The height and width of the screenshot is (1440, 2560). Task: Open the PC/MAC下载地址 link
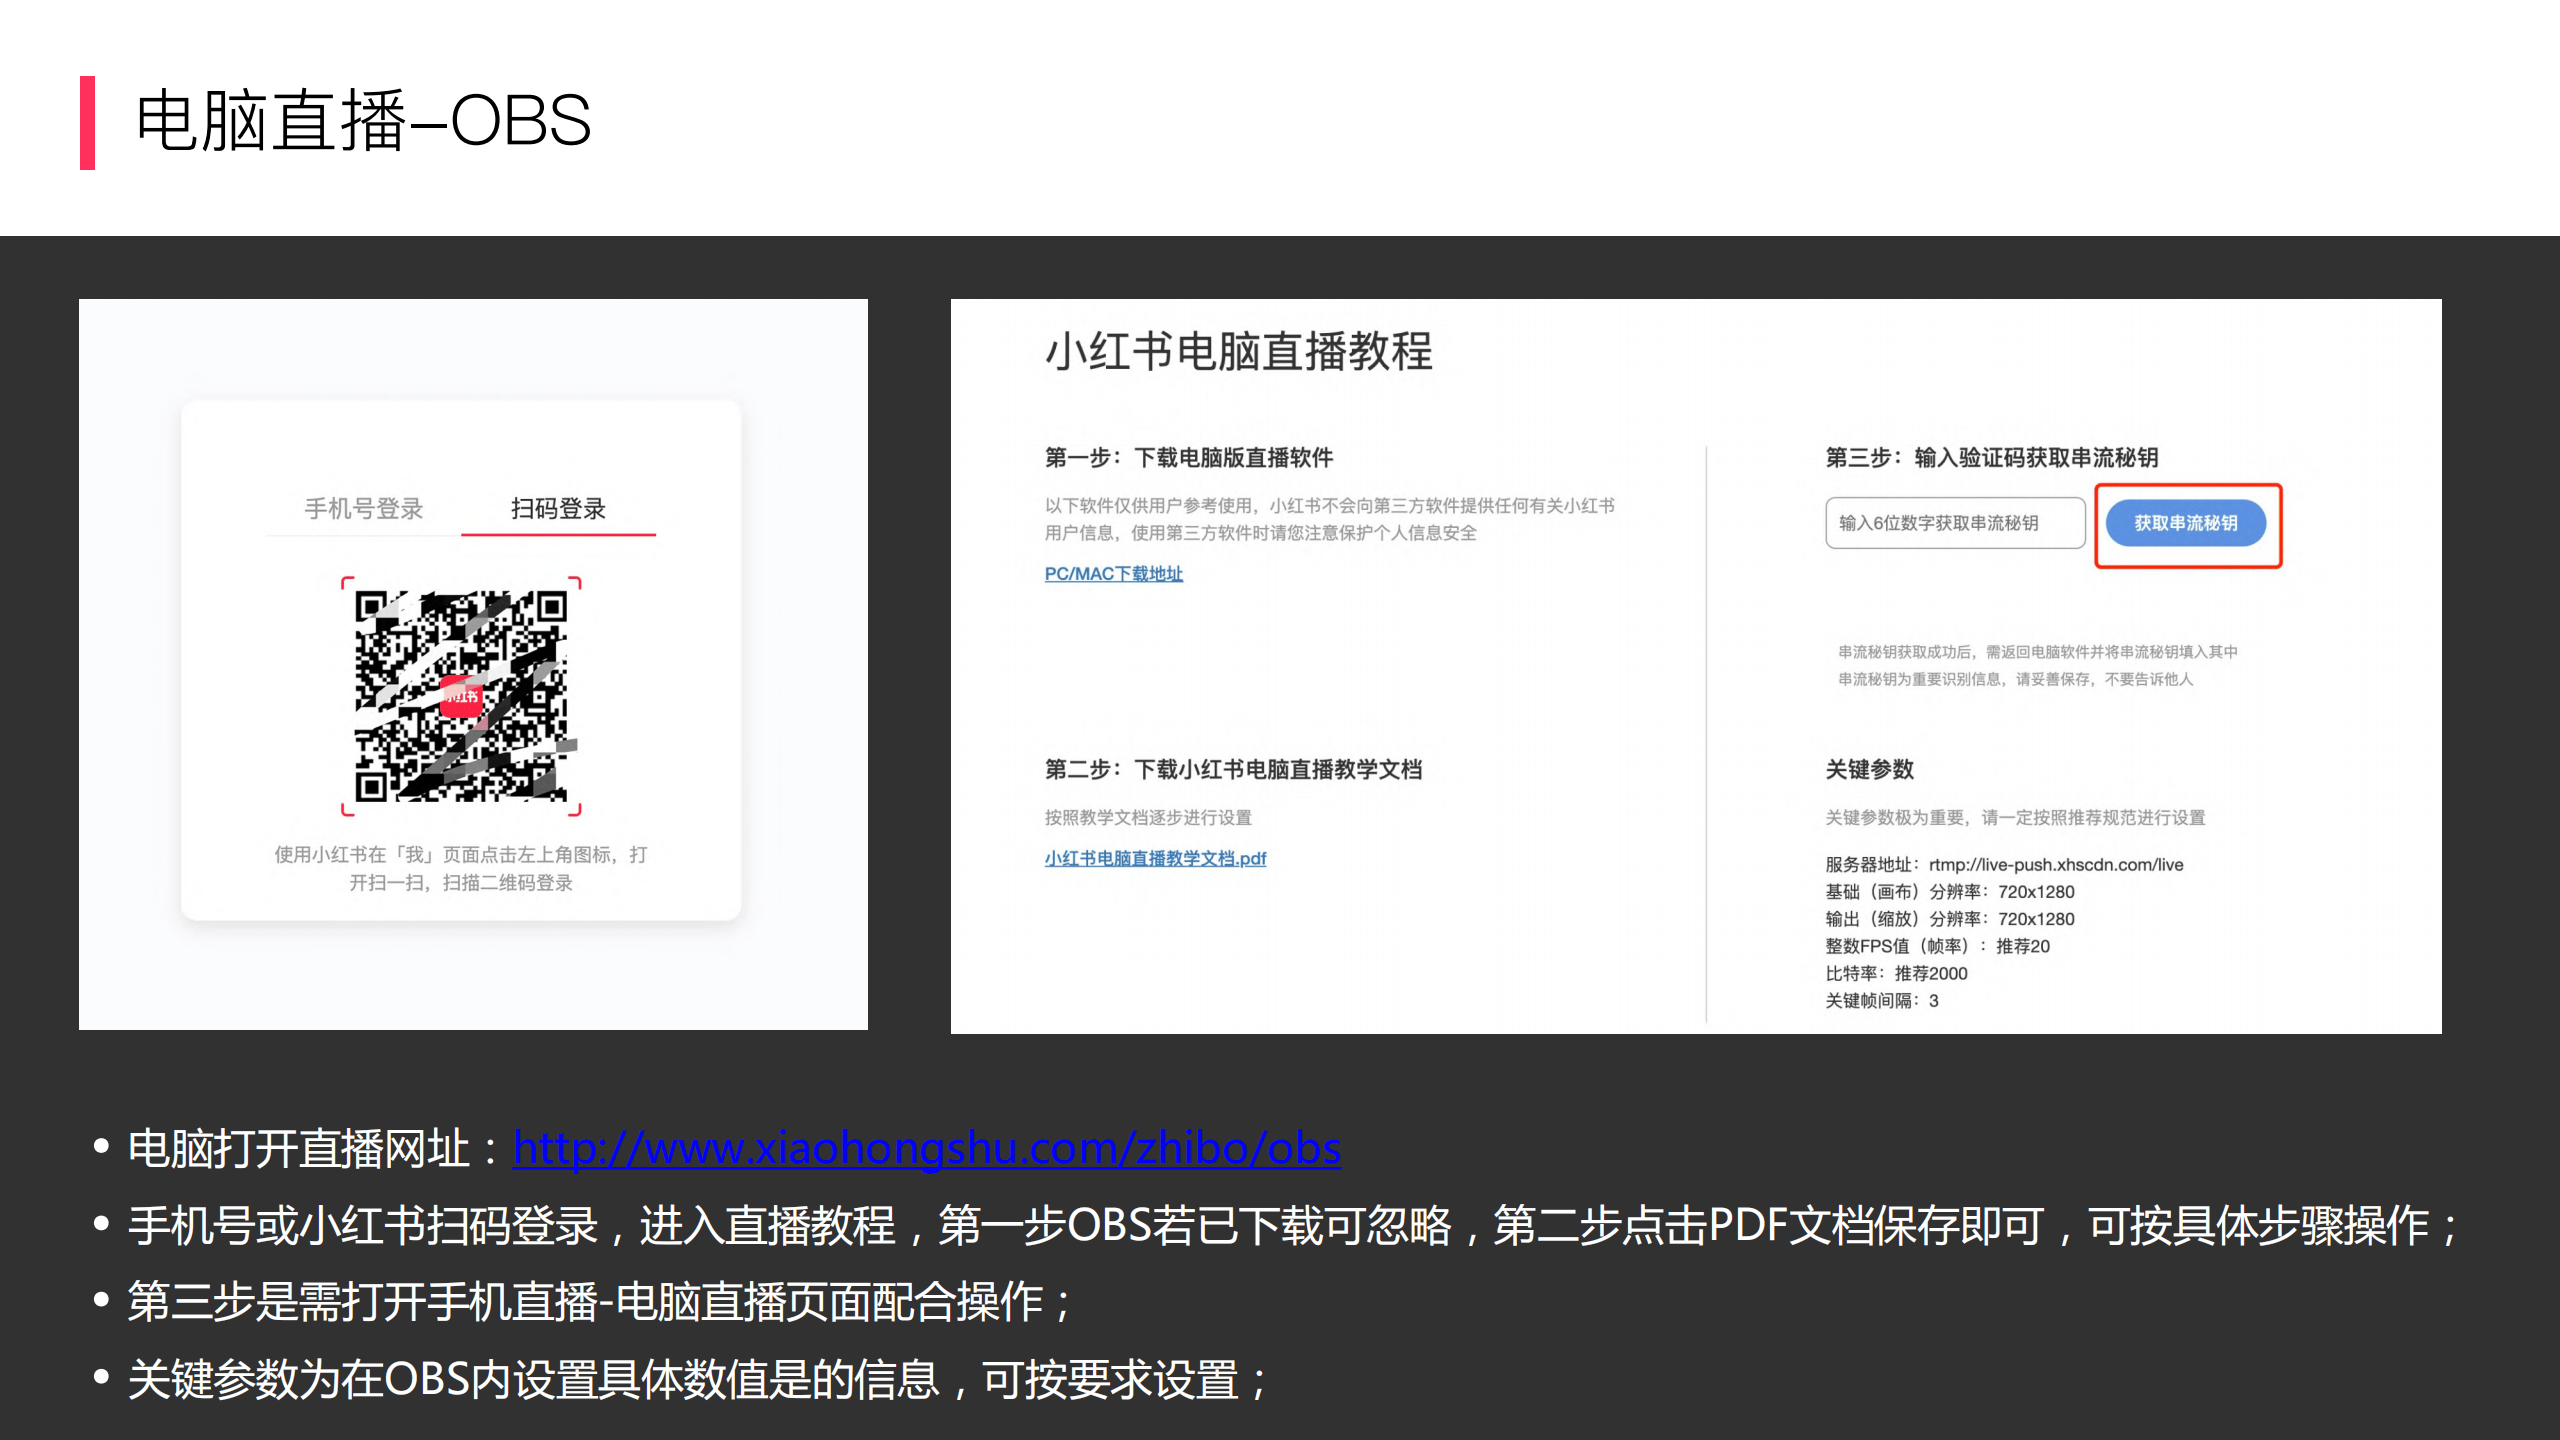pyautogui.click(x=1113, y=573)
